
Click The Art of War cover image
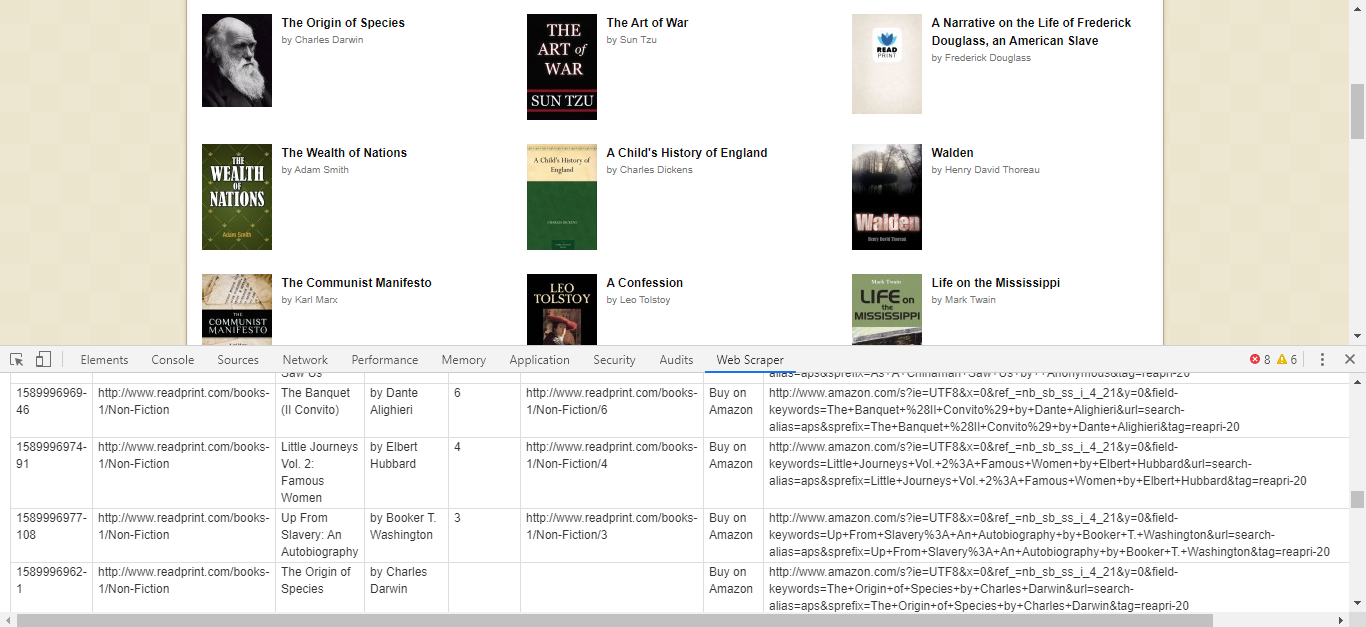tap(562, 67)
